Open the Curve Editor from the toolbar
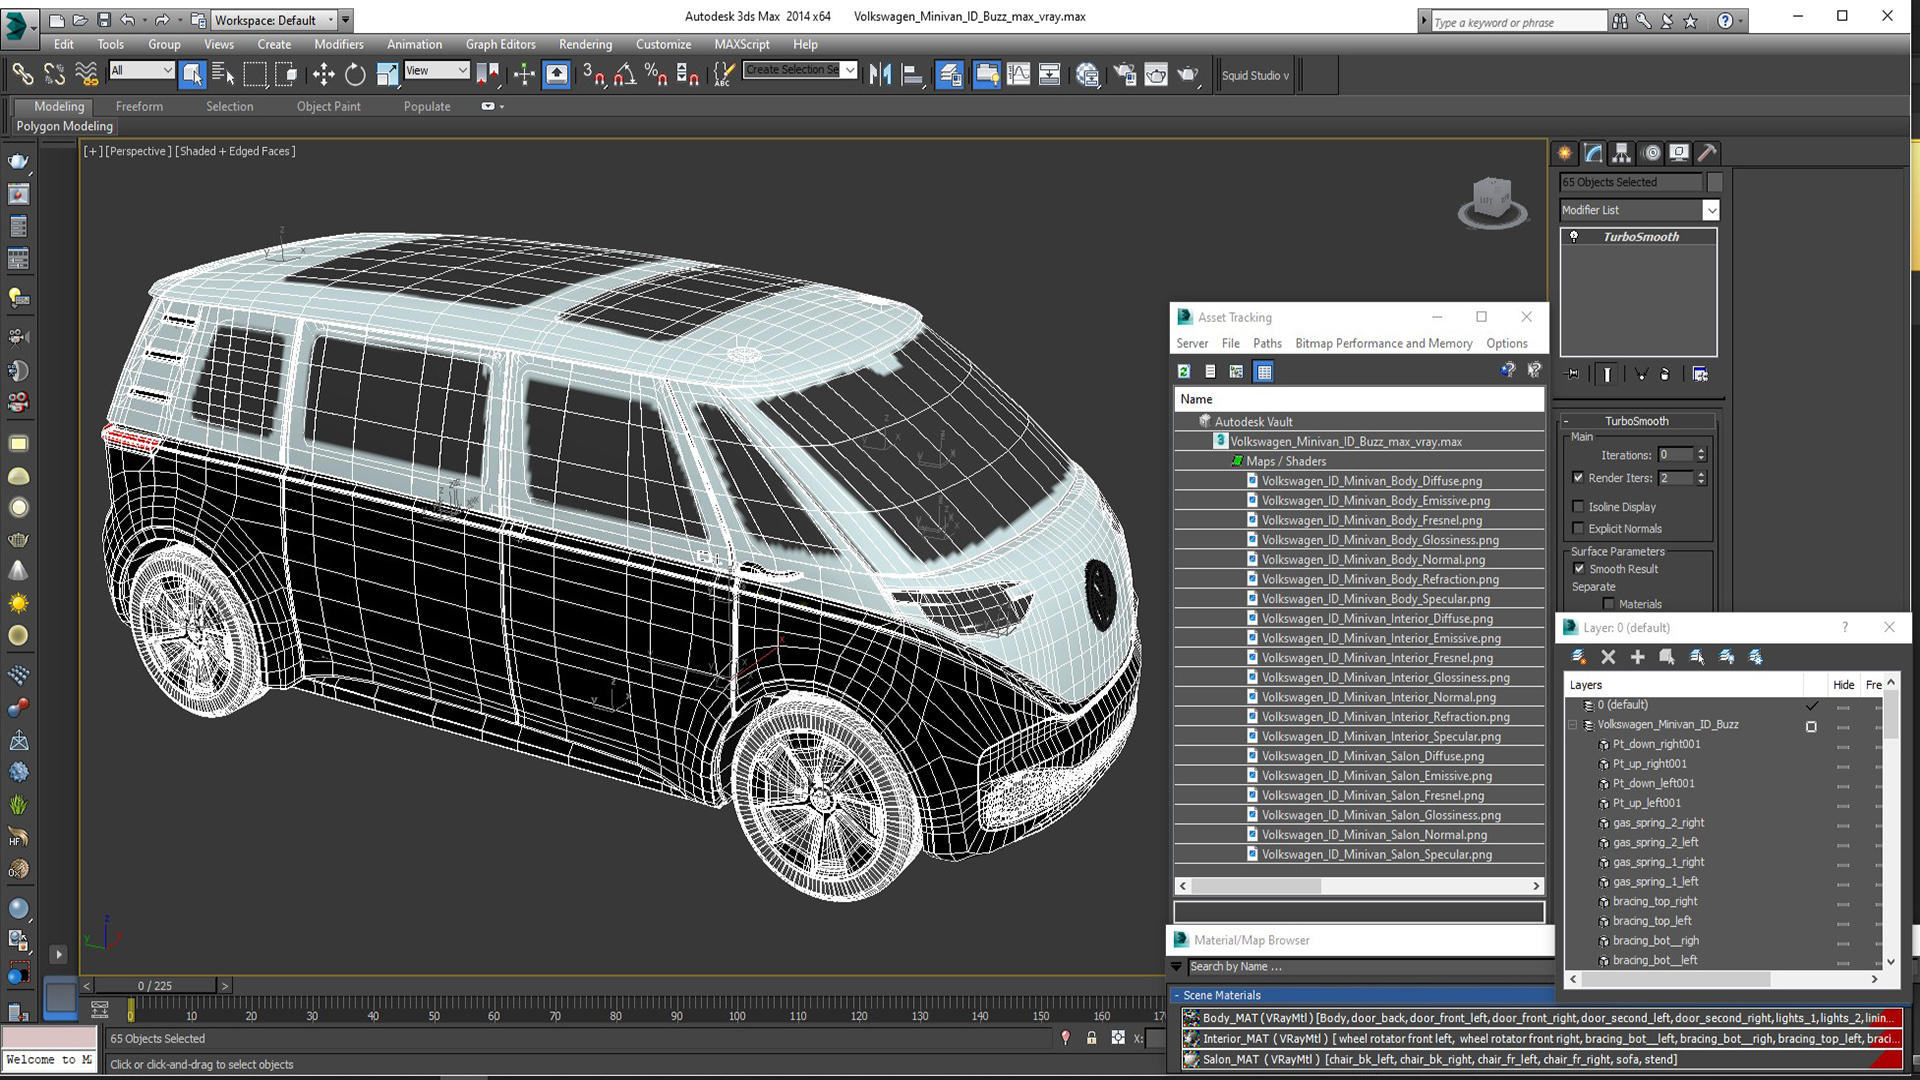Viewport: 1920px width, 1080px height. (x=1018, y=74)
